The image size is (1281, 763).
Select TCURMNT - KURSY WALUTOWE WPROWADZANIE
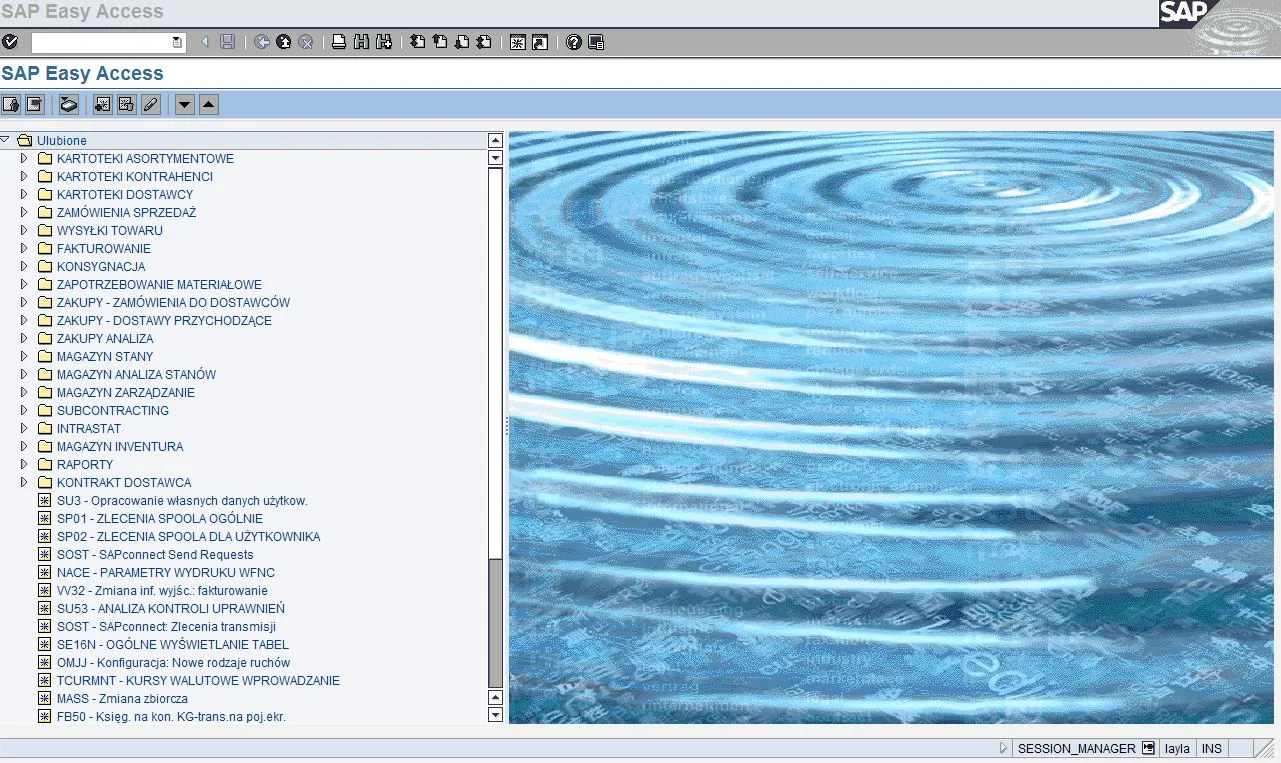[x=198, y=680]
